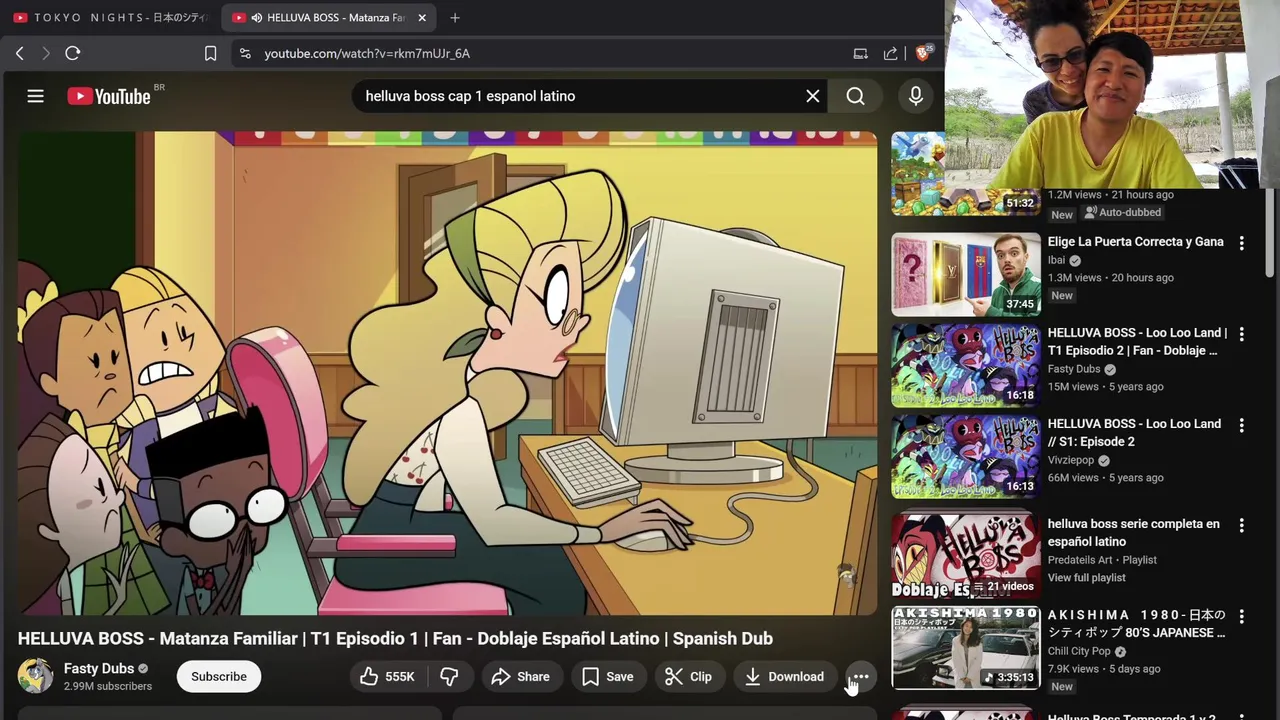Image resolution: width=1280 pixels, height=720 pixels.
Task: Open browser share page icon
Action: click(x=890, y=53)
